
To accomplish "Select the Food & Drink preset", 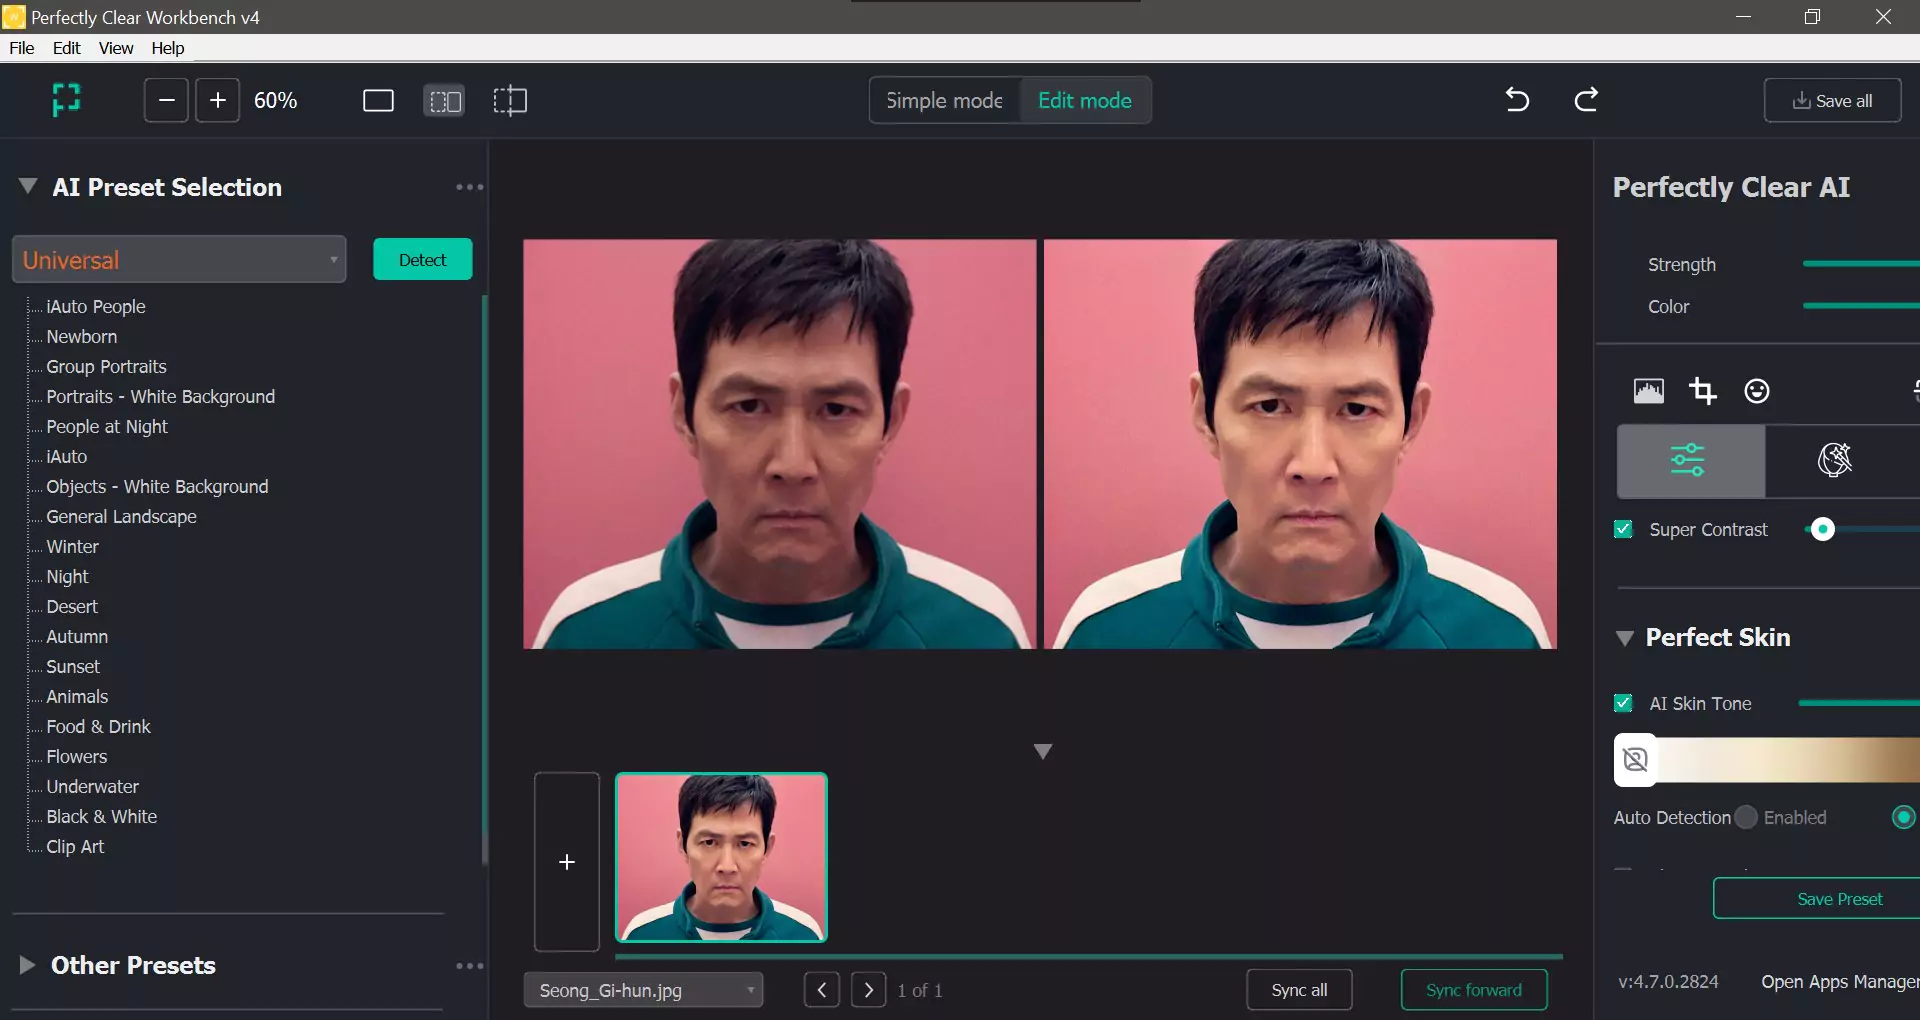I will (x=98, y=727).
